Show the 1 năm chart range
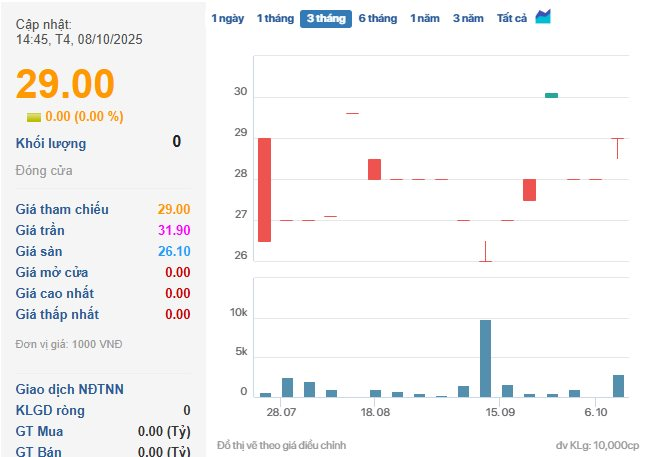Screen dimensions: 658x457 click(425, 18)
